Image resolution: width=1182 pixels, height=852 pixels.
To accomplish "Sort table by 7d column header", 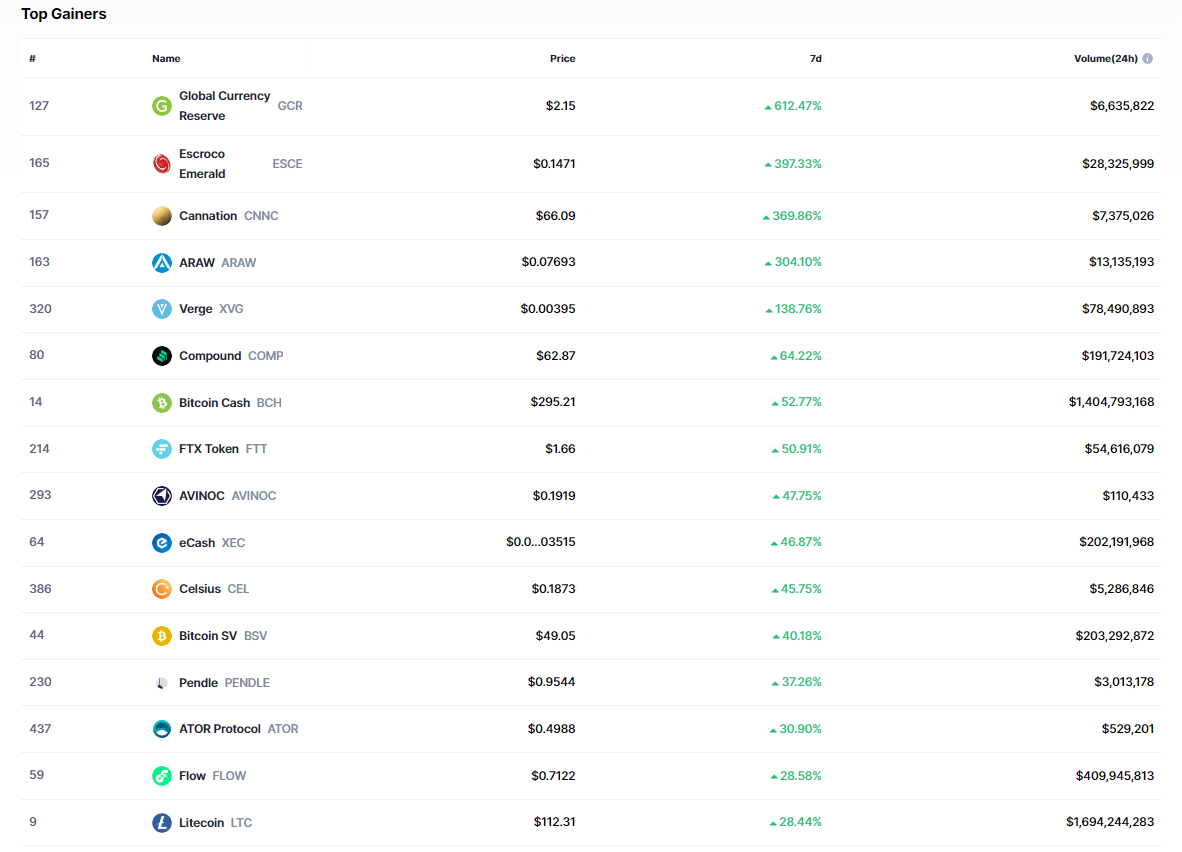I will (x=815, y=58).
